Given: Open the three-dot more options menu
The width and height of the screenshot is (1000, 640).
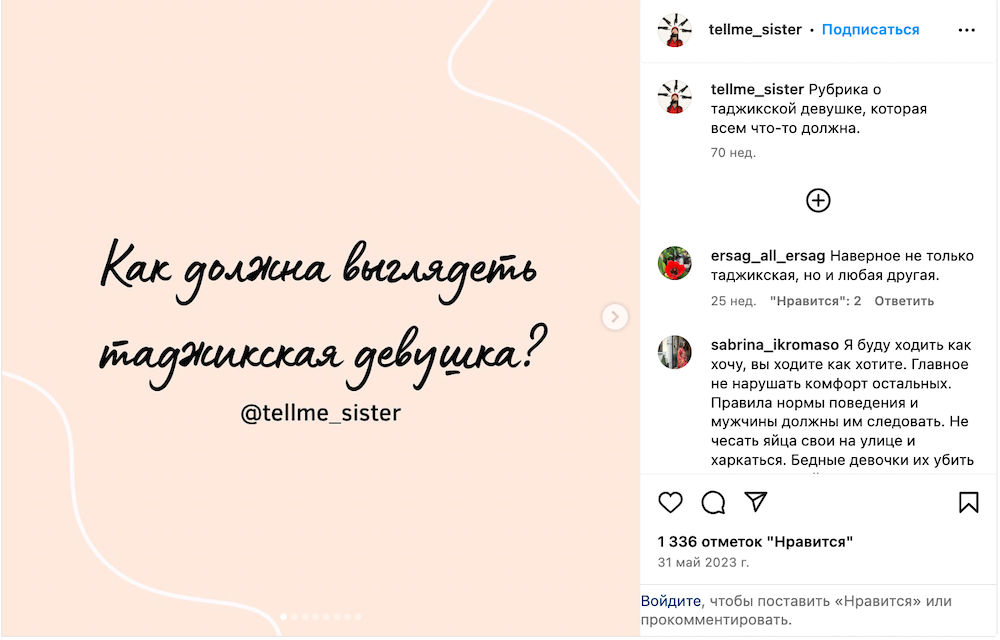Looking at the screenshot, I should 967,30.
